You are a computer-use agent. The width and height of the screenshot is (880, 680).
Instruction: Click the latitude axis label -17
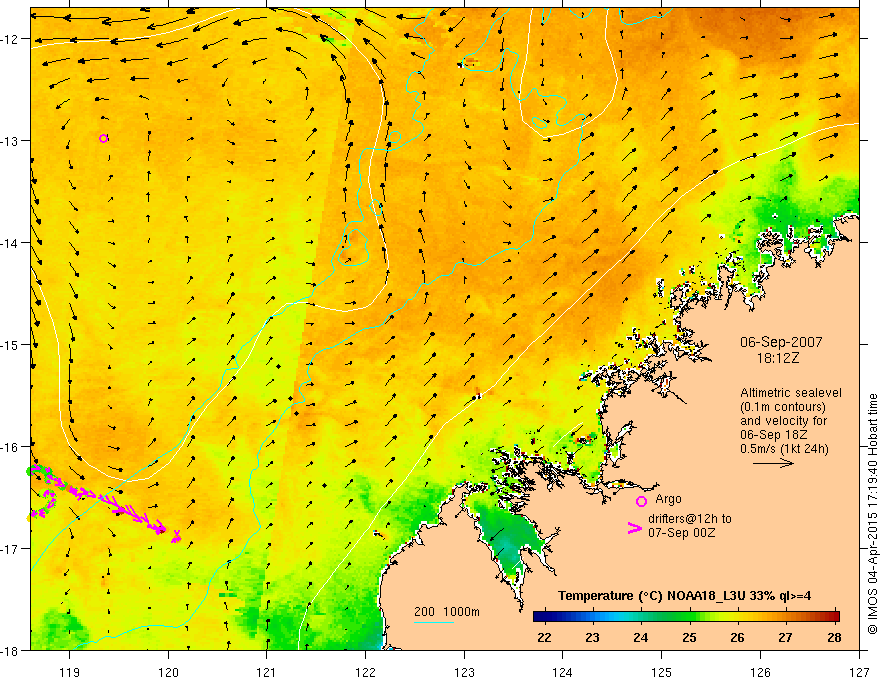[x=10, y=548]
